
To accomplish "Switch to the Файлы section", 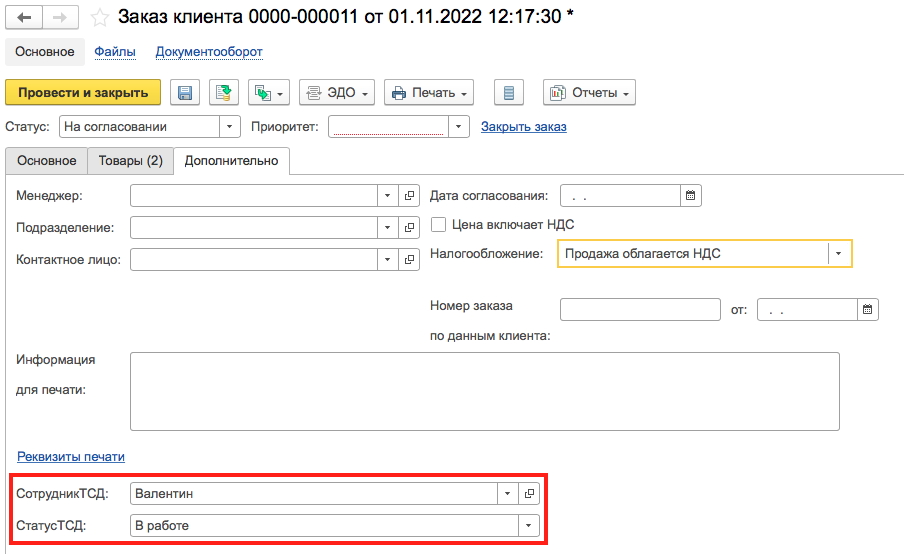I will coord(115,51).
